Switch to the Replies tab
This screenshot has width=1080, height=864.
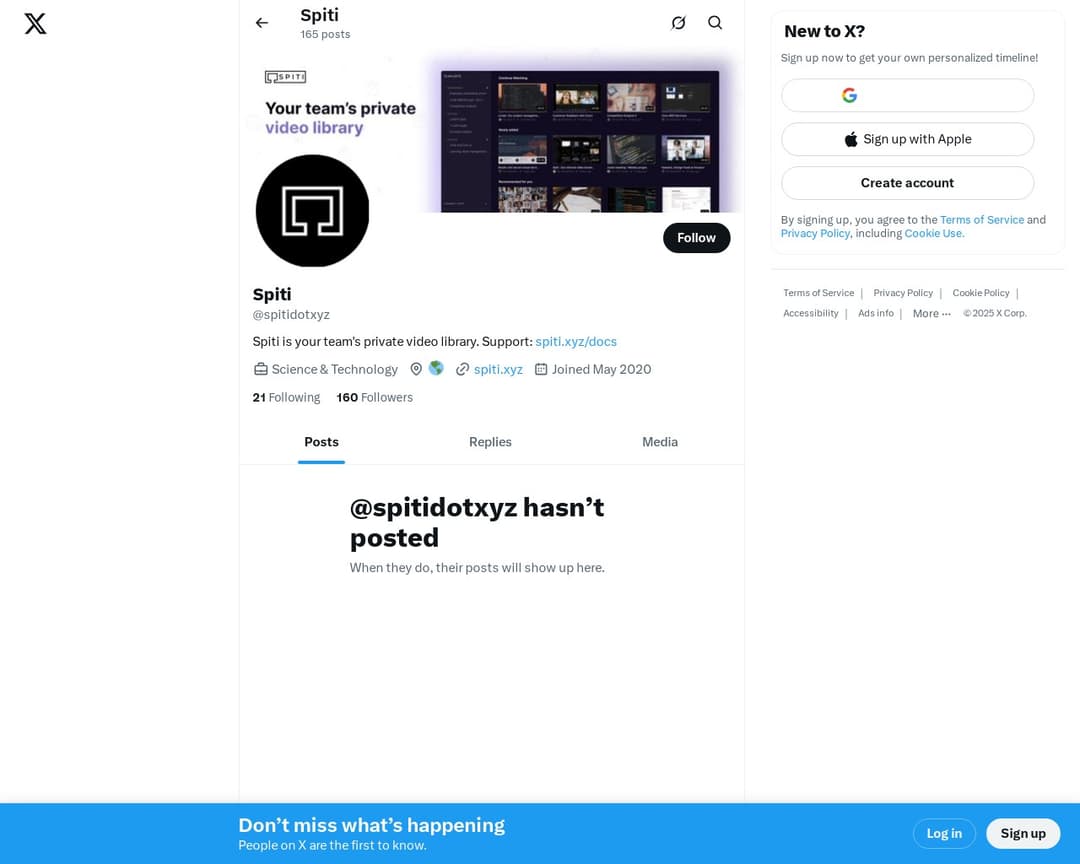(490, 442)
